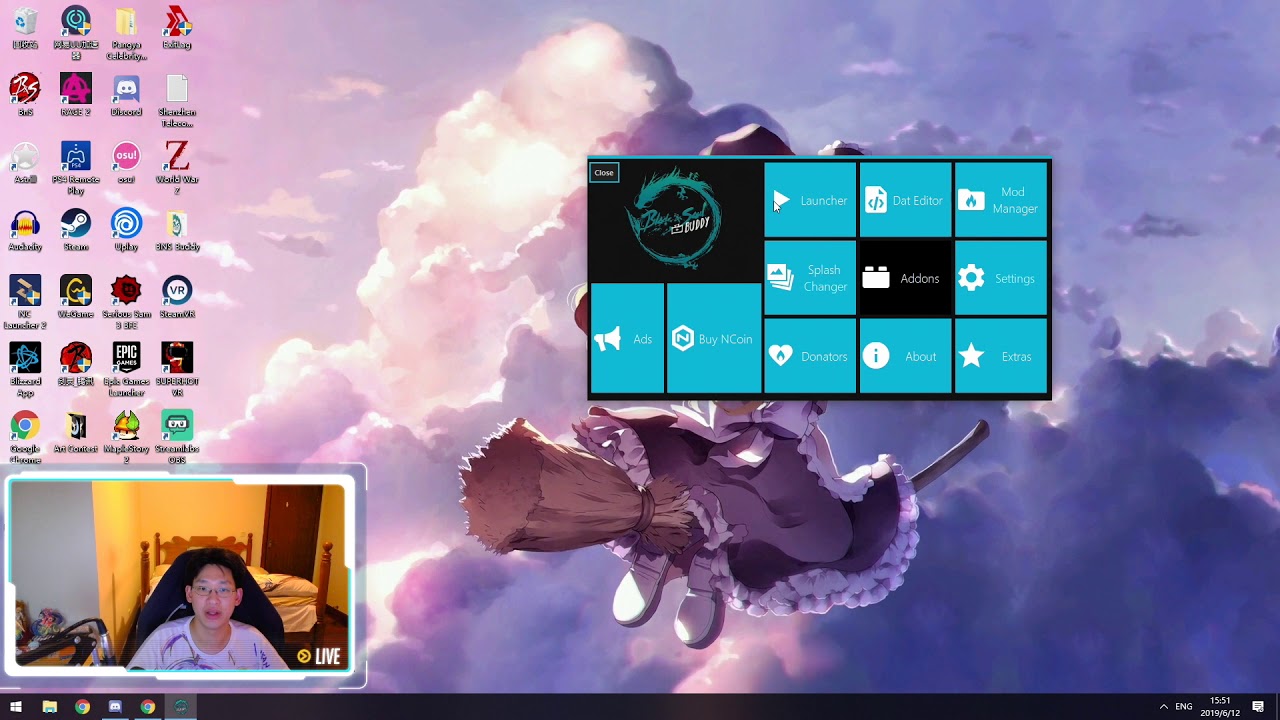The image size is (1280, 720).
Task: Select the Google Chrome desktop shortcut
Action: click(x=25, y=437)
